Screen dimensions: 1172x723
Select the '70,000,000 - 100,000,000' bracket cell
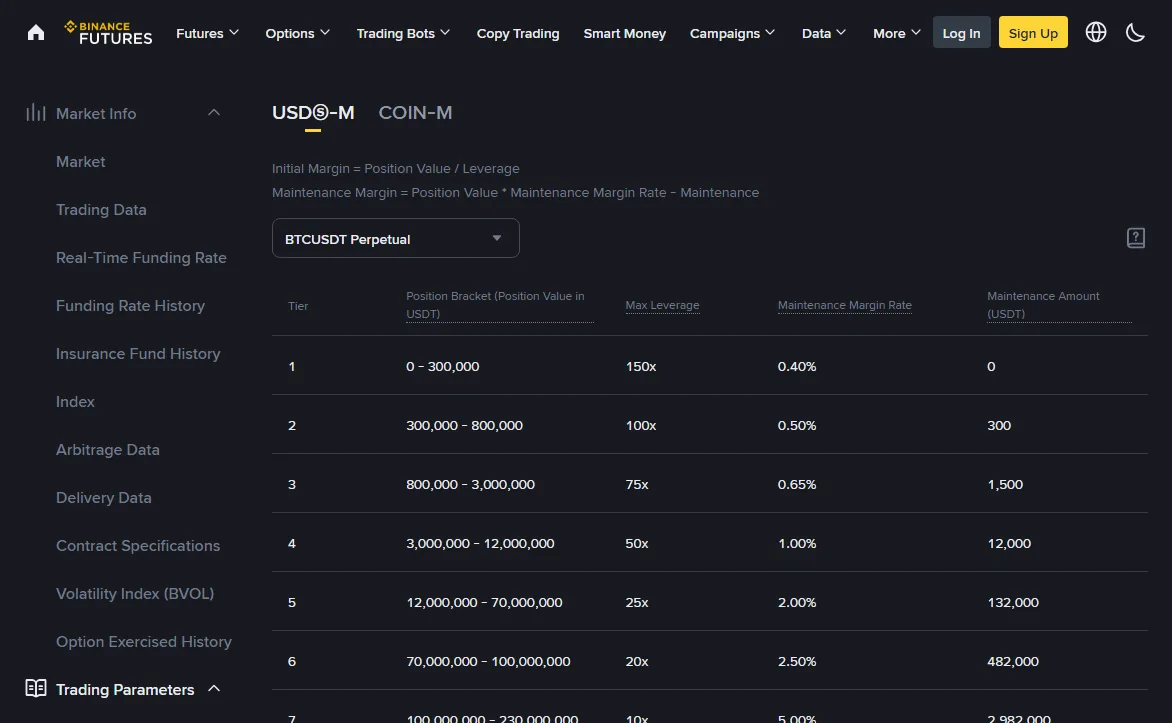click(488, 662)
